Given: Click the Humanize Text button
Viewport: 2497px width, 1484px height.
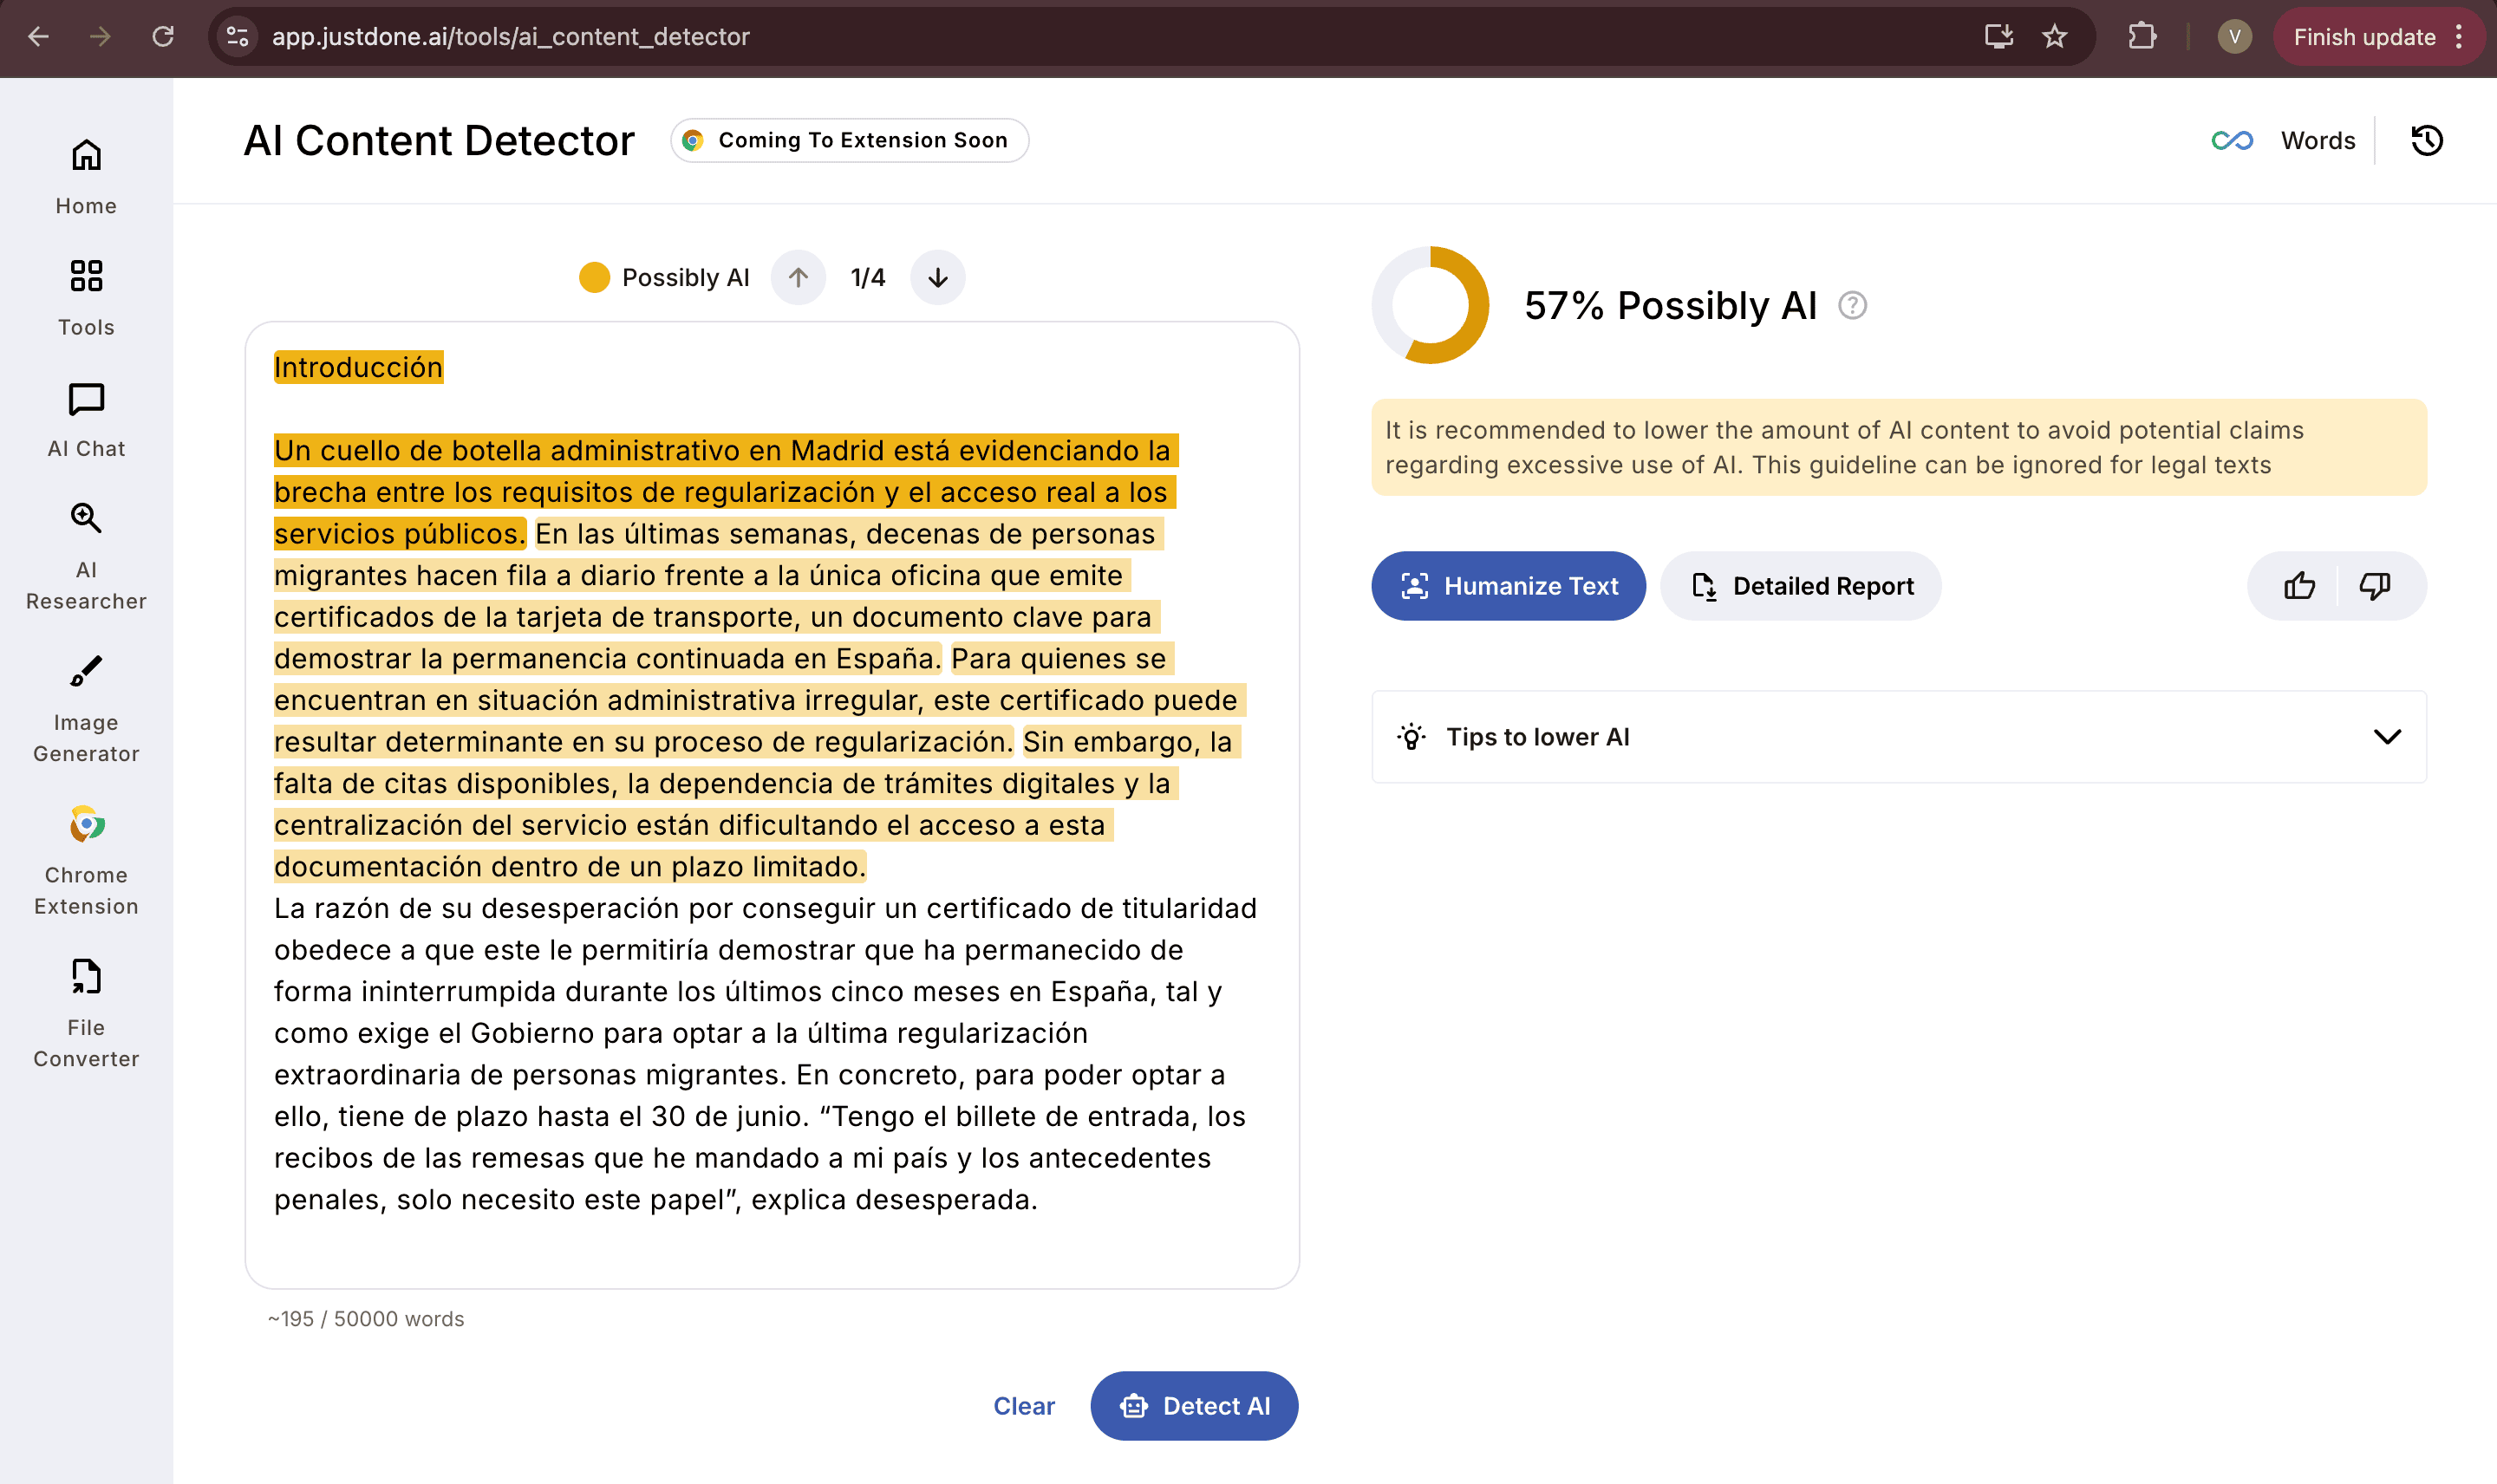Looking at the screenshot, I should click(1508, 586).
